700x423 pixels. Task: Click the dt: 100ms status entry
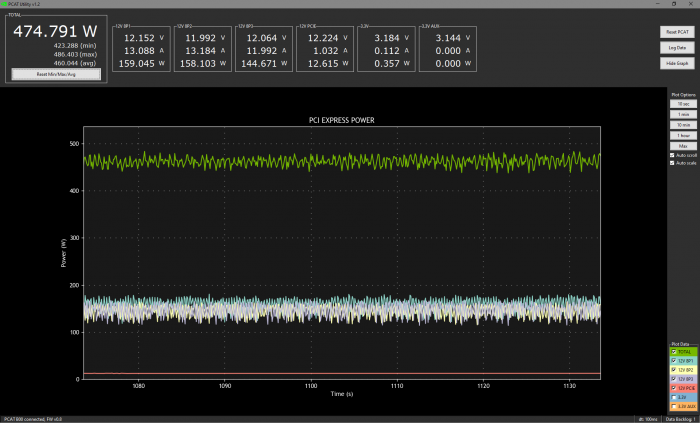click(648, 419)
